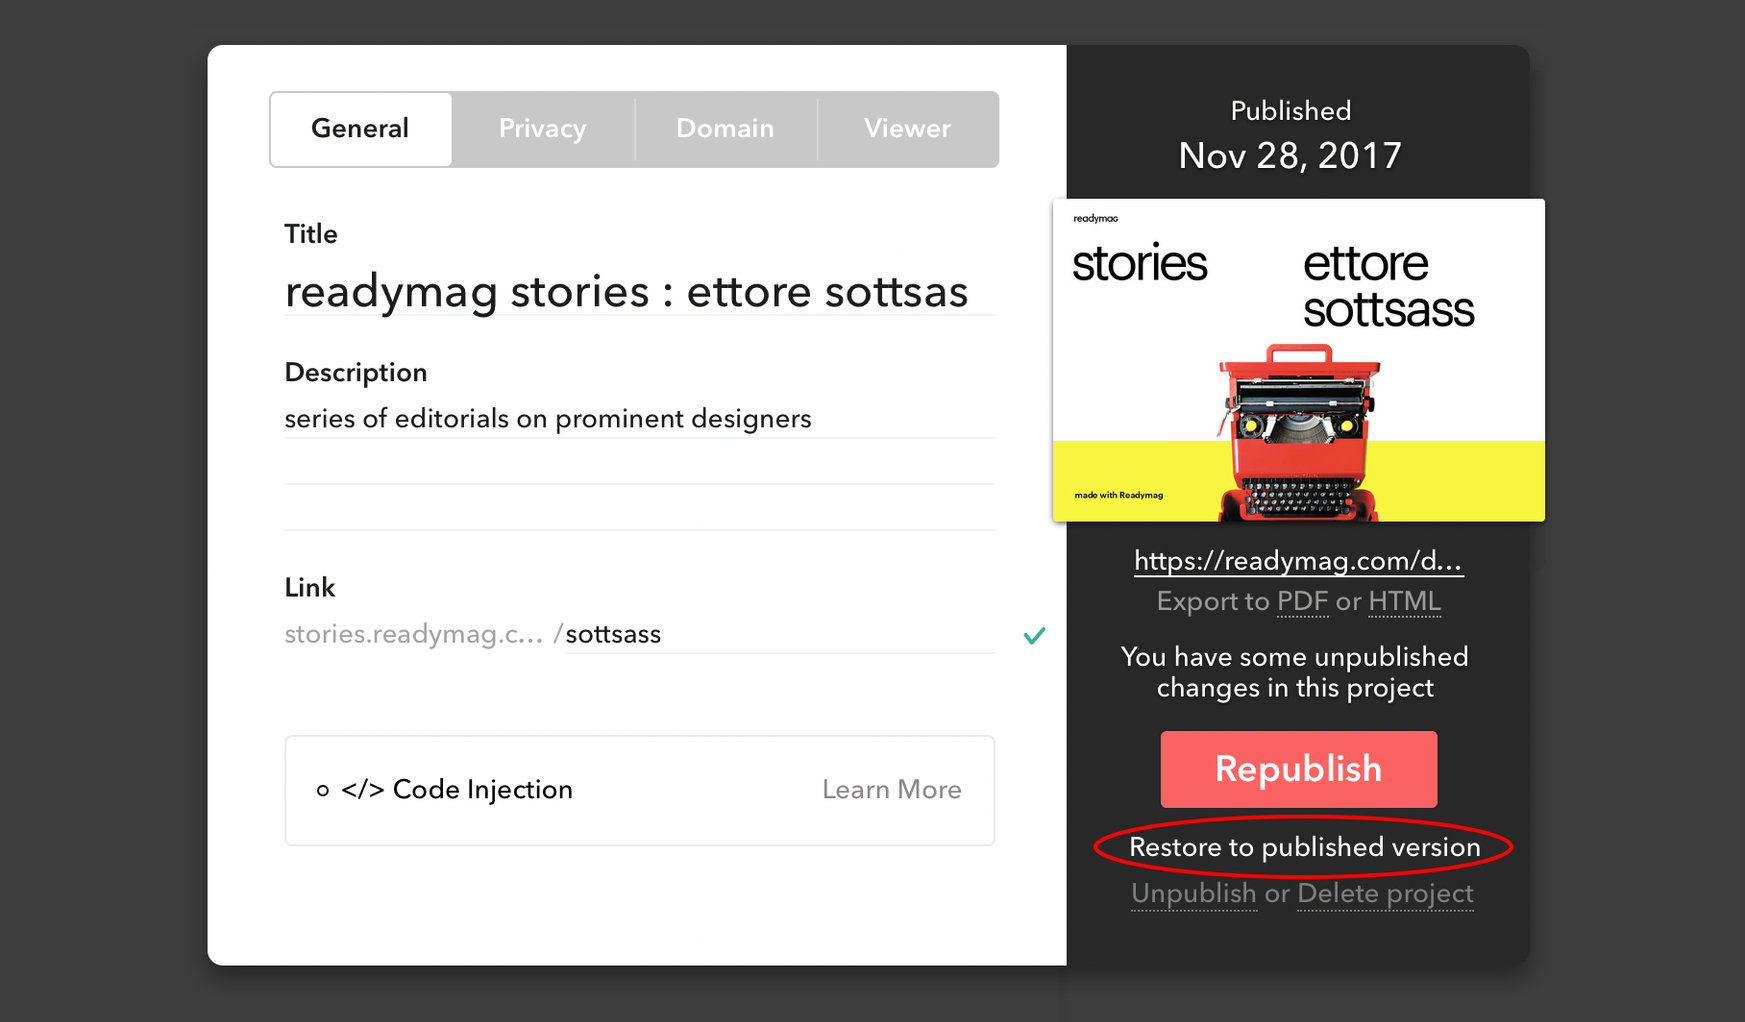
Task: Click the stories.readymag.c… domain prefix
Action: [x=414, y=634]
